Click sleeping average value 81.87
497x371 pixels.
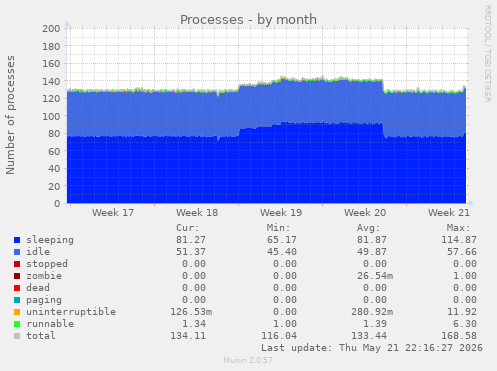[x=372, y=240]
